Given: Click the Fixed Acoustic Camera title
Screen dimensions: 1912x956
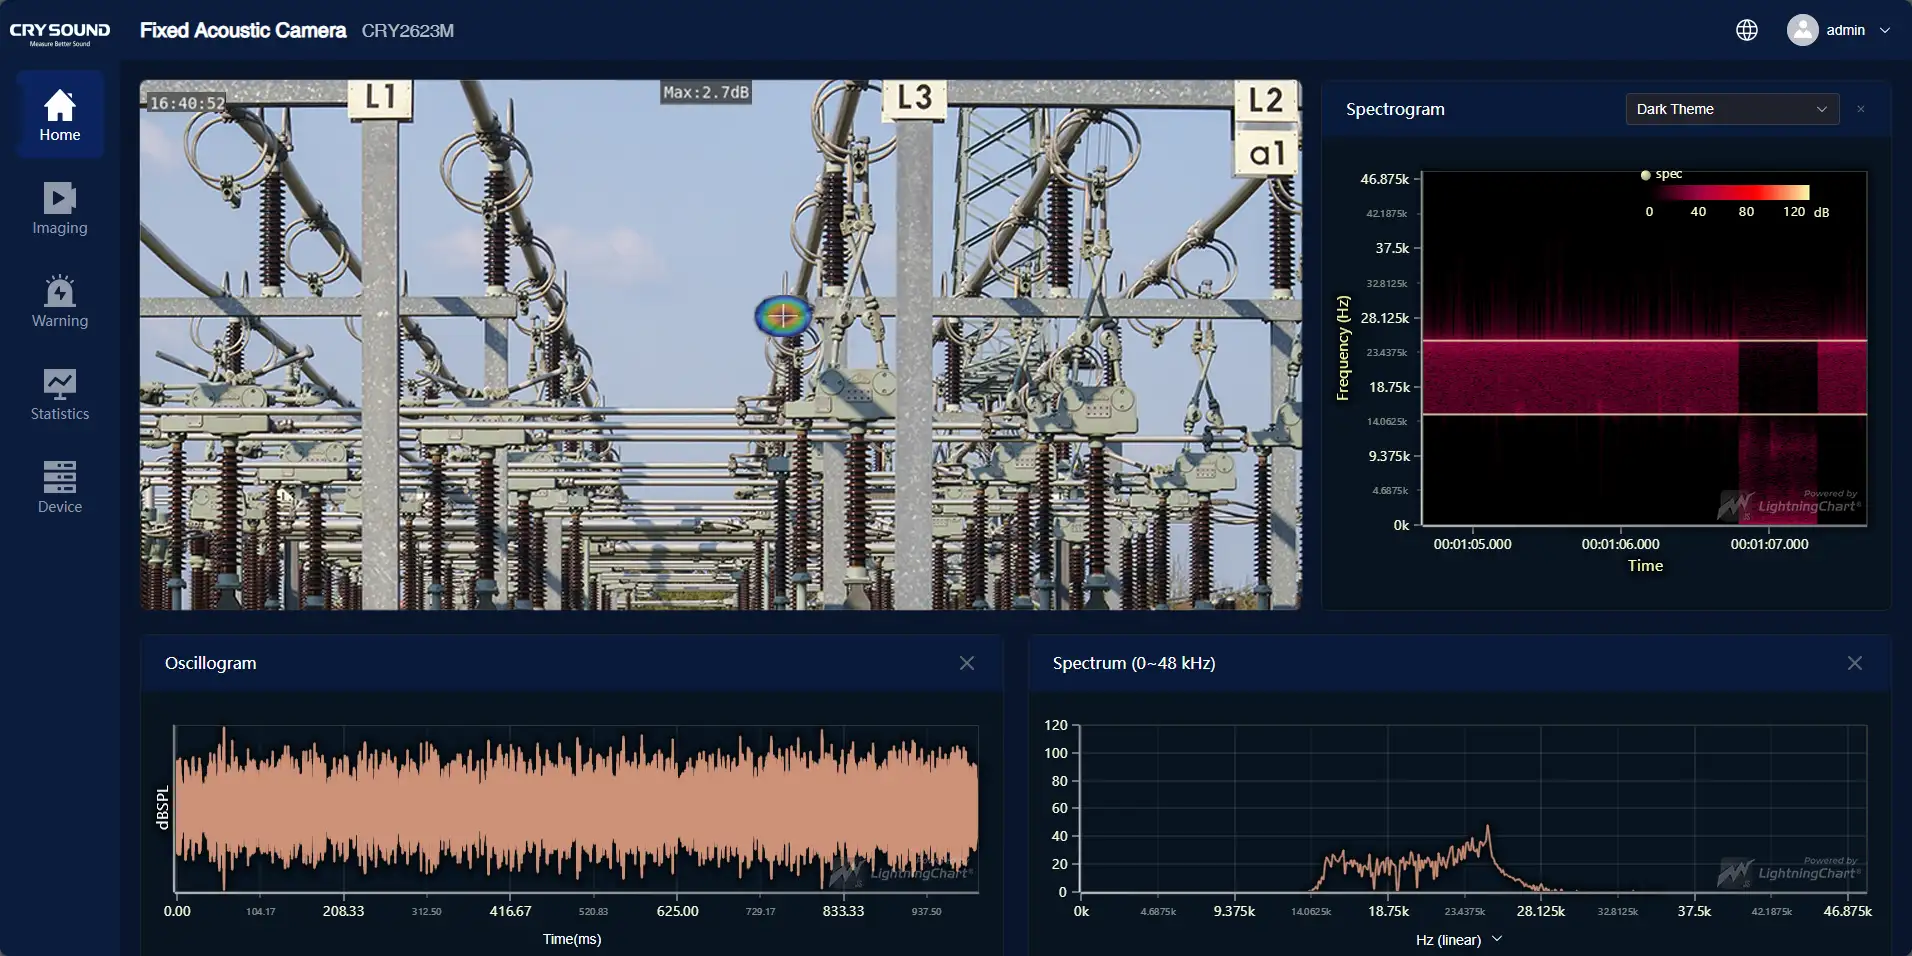Looking at the screenshot, I should (243, 30).
